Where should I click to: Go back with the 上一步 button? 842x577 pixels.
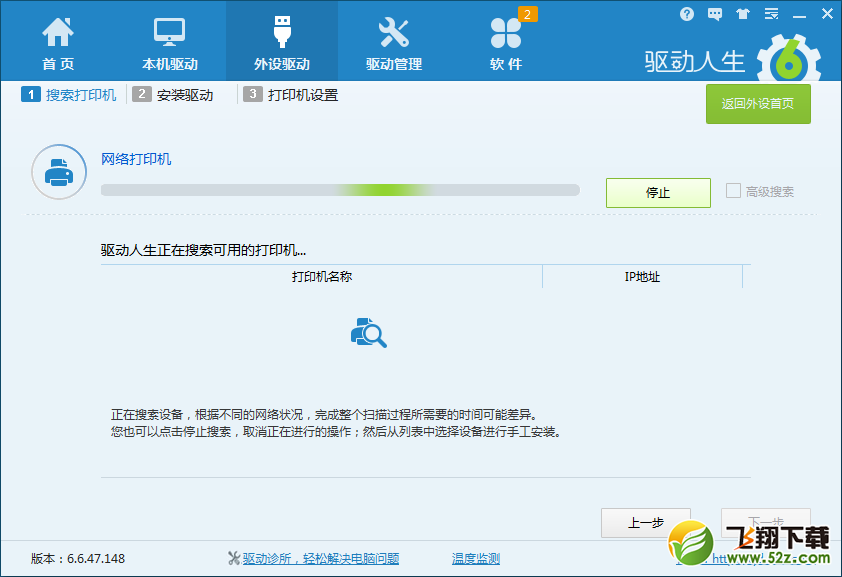(645, 523)
